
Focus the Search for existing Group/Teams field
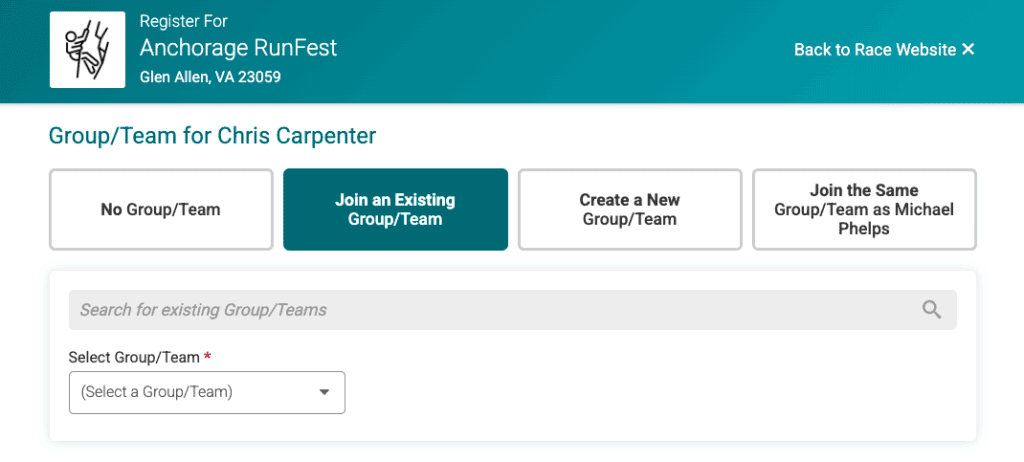[x=490, y=310]
